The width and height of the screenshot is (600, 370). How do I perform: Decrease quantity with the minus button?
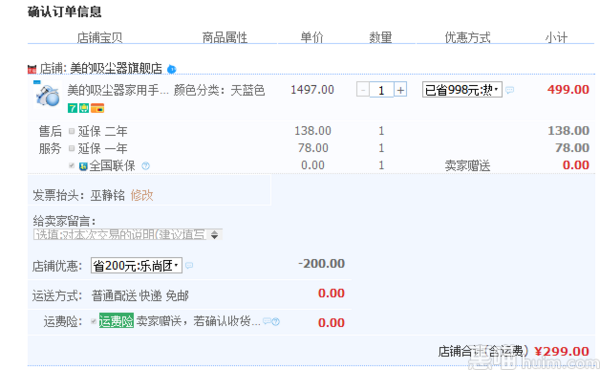(363, 90)
